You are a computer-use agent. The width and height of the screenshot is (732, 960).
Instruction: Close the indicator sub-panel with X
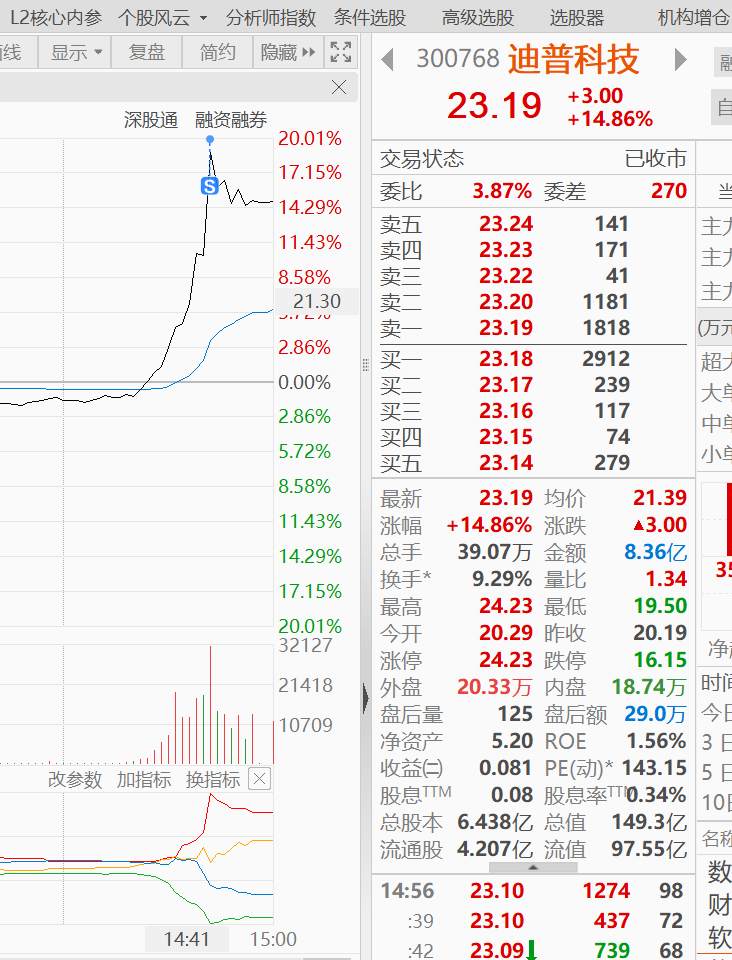pos(260,779)
